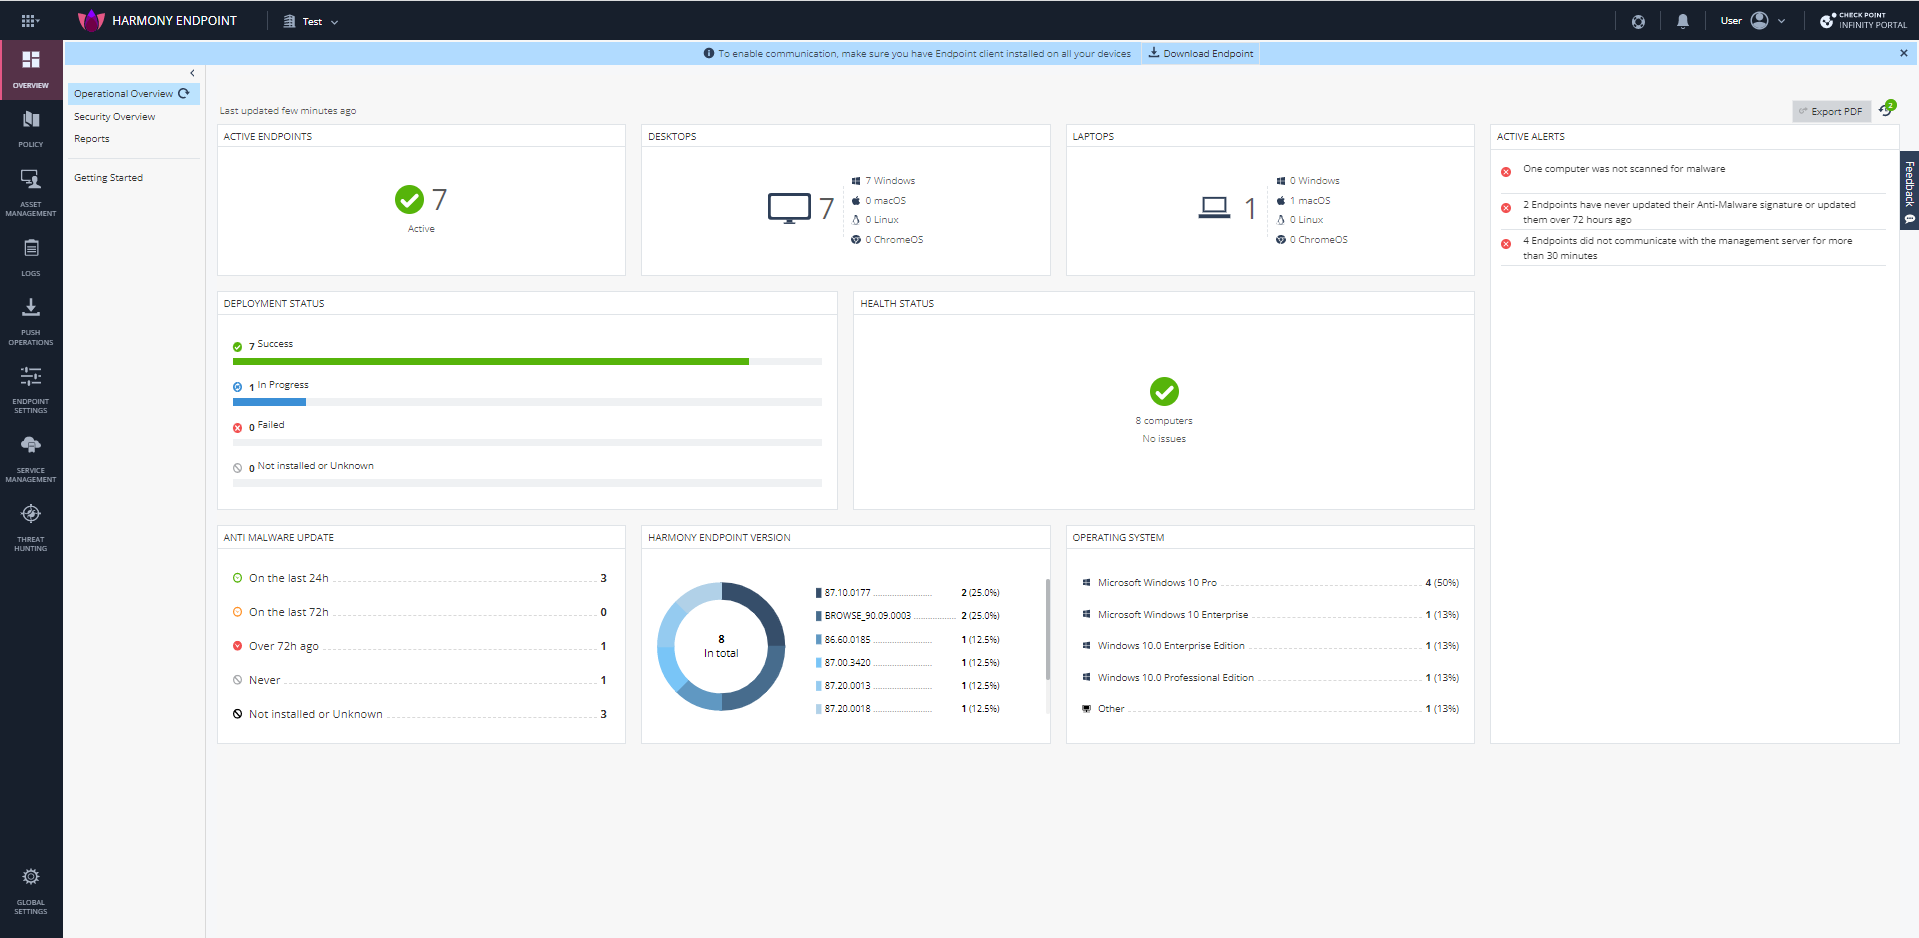Open the Reports menu item
The height and width of the screenshot is (938, 1919).
coord(92,139)
